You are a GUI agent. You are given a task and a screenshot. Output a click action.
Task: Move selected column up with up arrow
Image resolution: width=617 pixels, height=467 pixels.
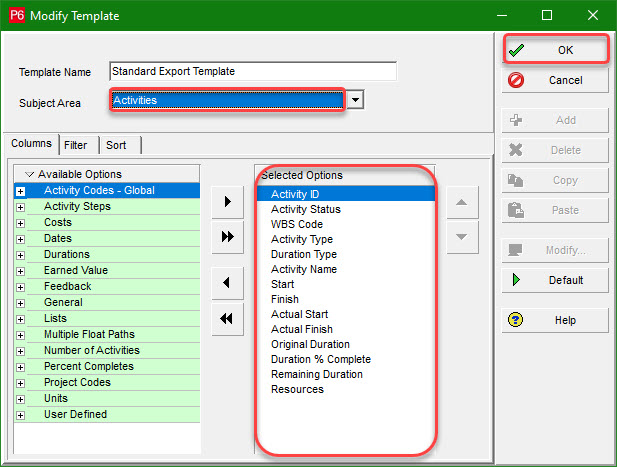[462, 202]
